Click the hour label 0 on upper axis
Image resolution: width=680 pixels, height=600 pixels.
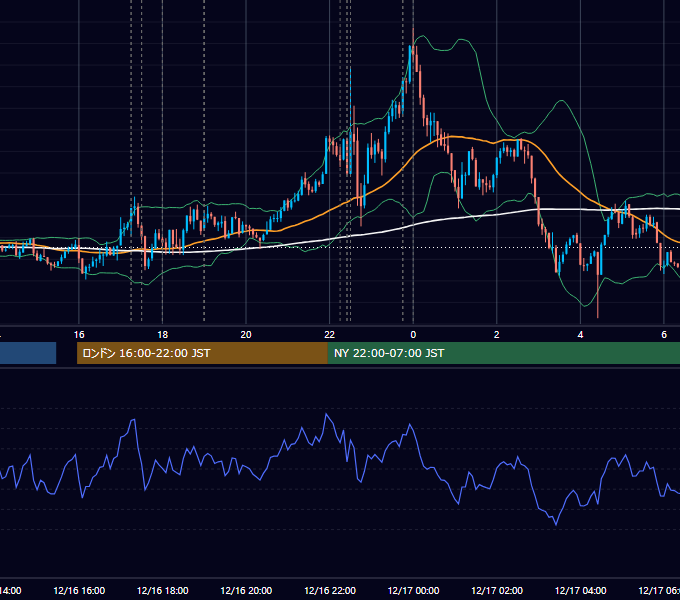[x=413, y=335]
